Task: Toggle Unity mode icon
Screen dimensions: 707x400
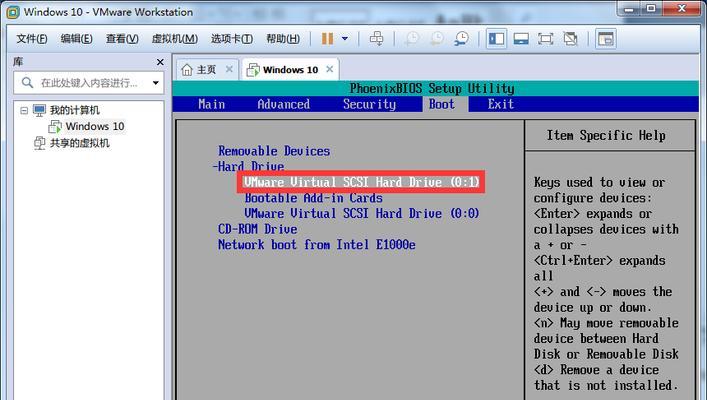Action: coord(570,39)
